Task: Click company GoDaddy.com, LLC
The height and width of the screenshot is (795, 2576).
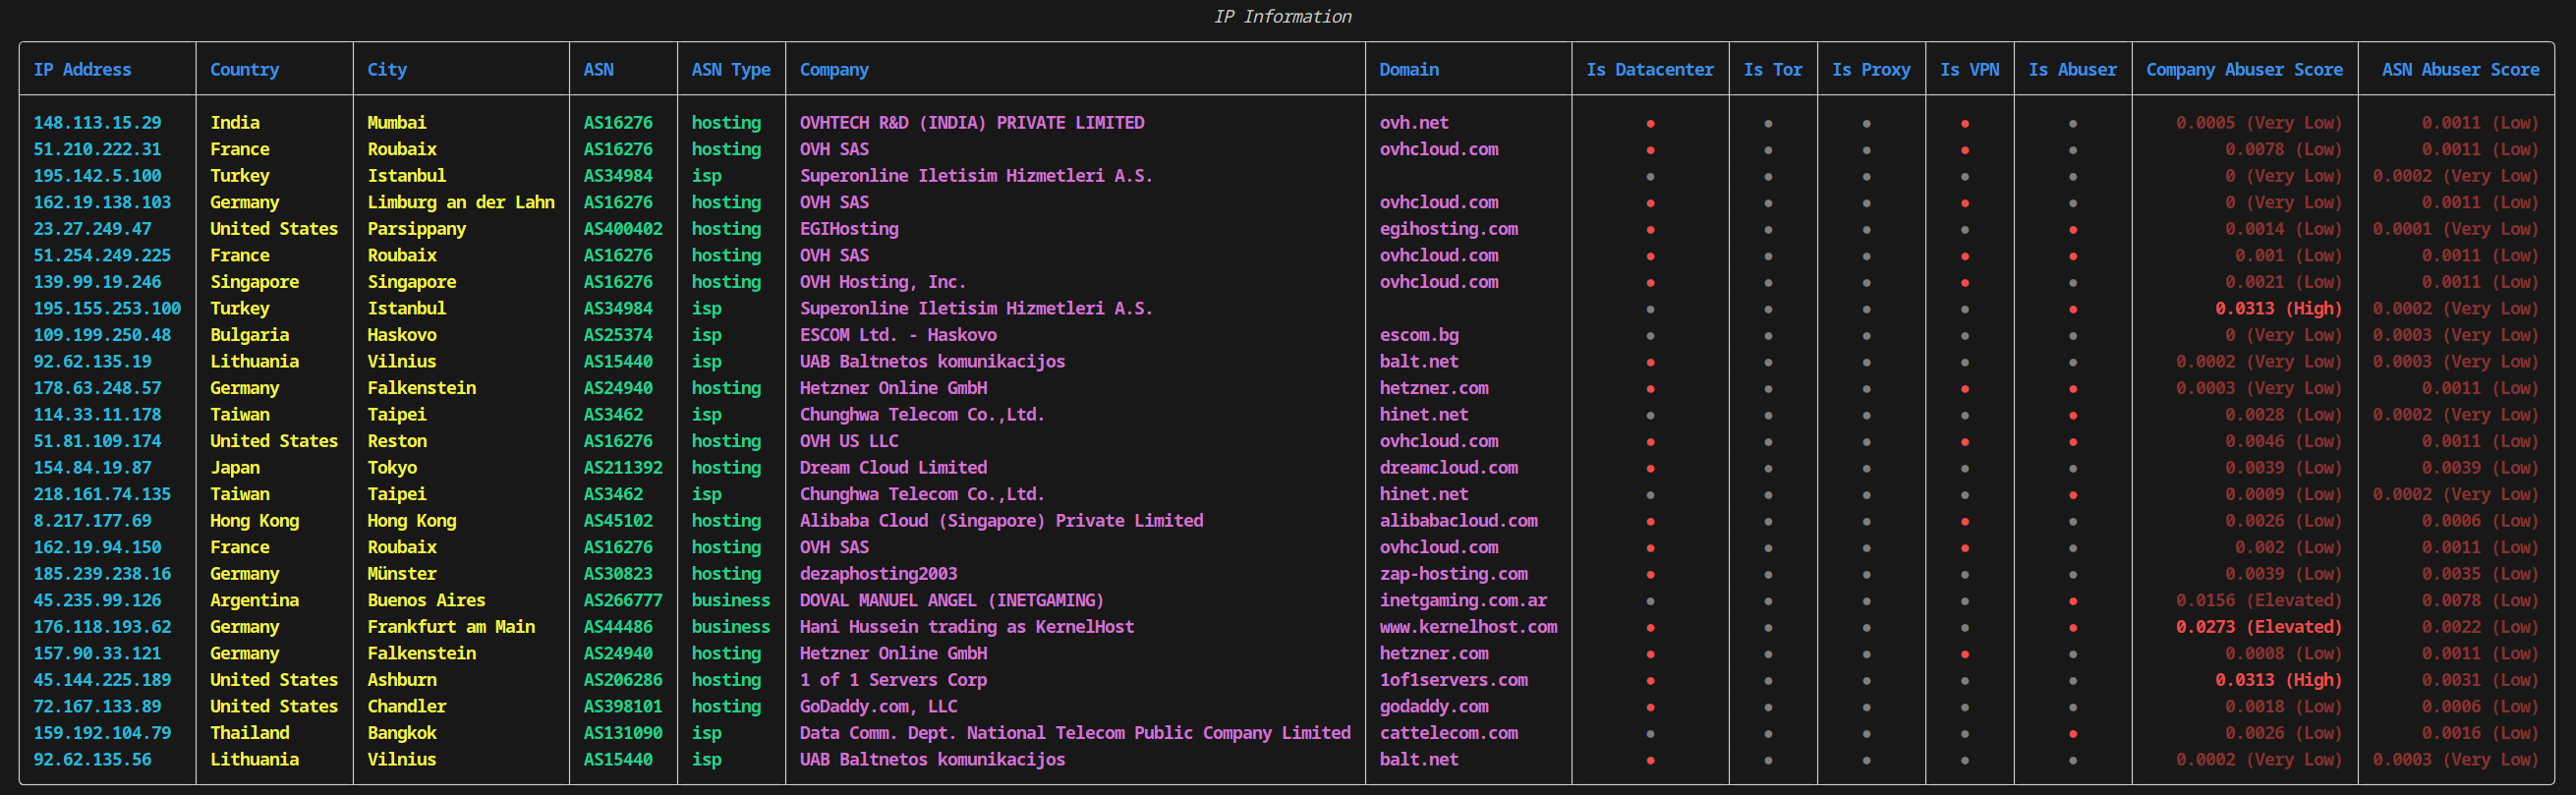Action: click(878, 706)
